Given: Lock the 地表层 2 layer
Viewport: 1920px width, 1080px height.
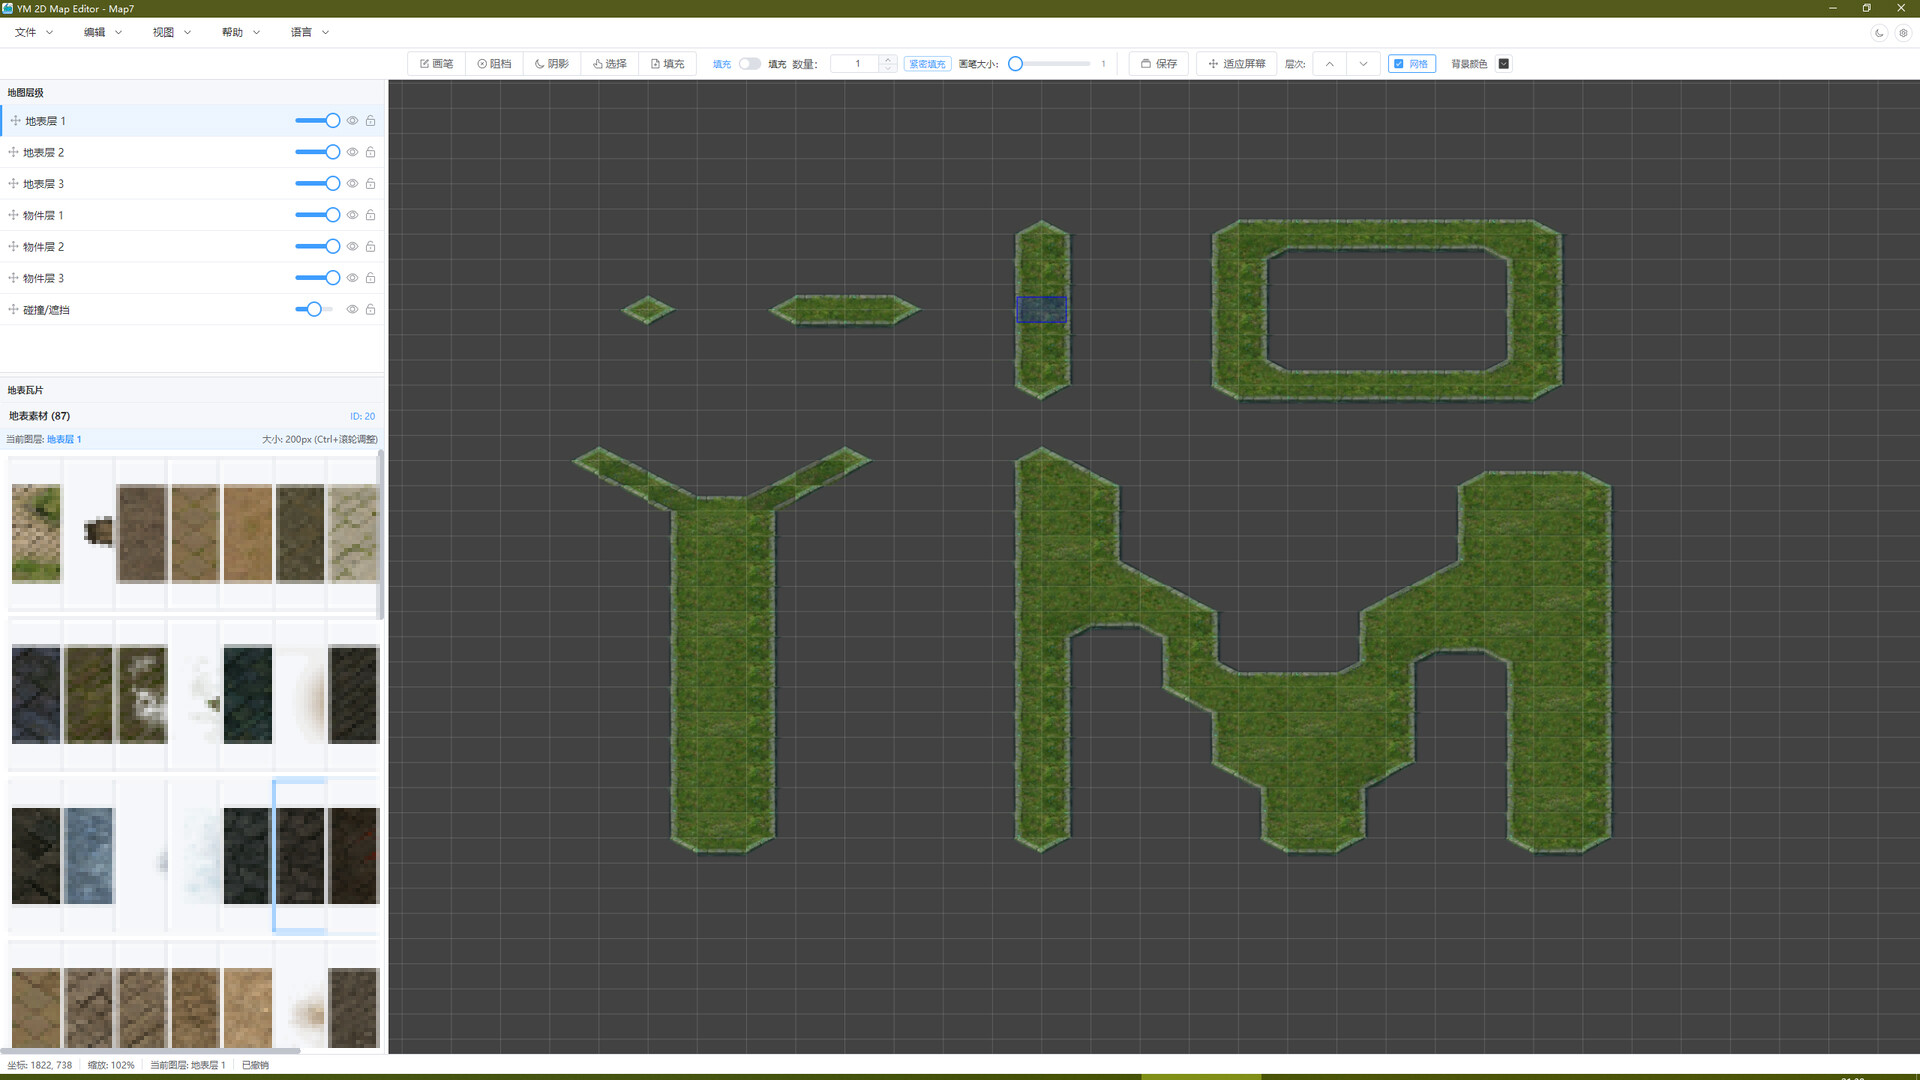Looking at the screenshot, I should tap(370, 152).
